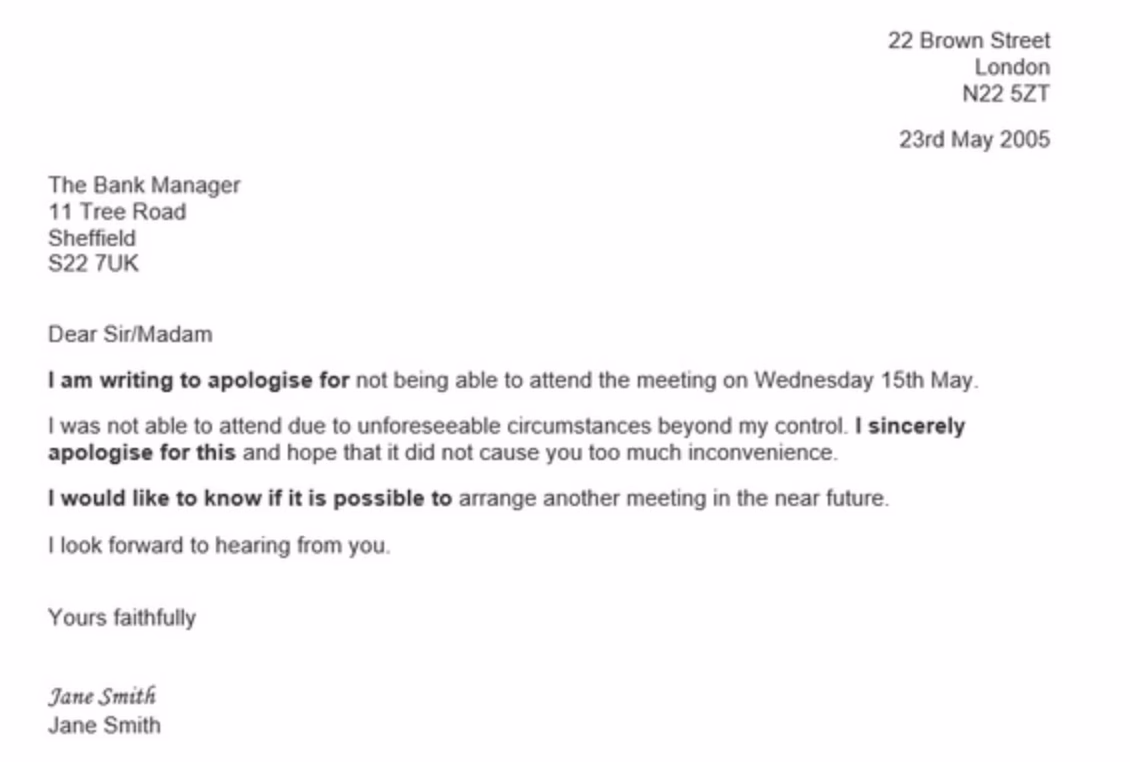Click the date '23rd May 2005'

click(974, 140)
